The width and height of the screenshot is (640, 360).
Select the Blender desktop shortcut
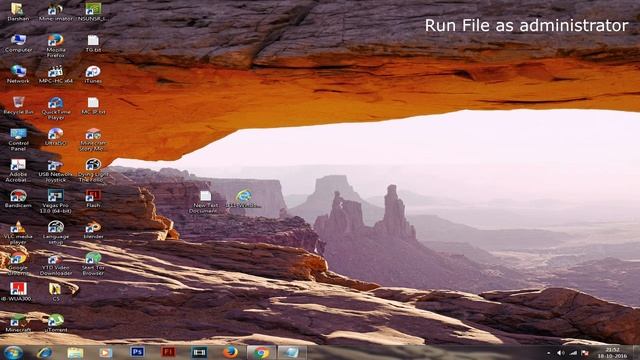pos(93,230)
